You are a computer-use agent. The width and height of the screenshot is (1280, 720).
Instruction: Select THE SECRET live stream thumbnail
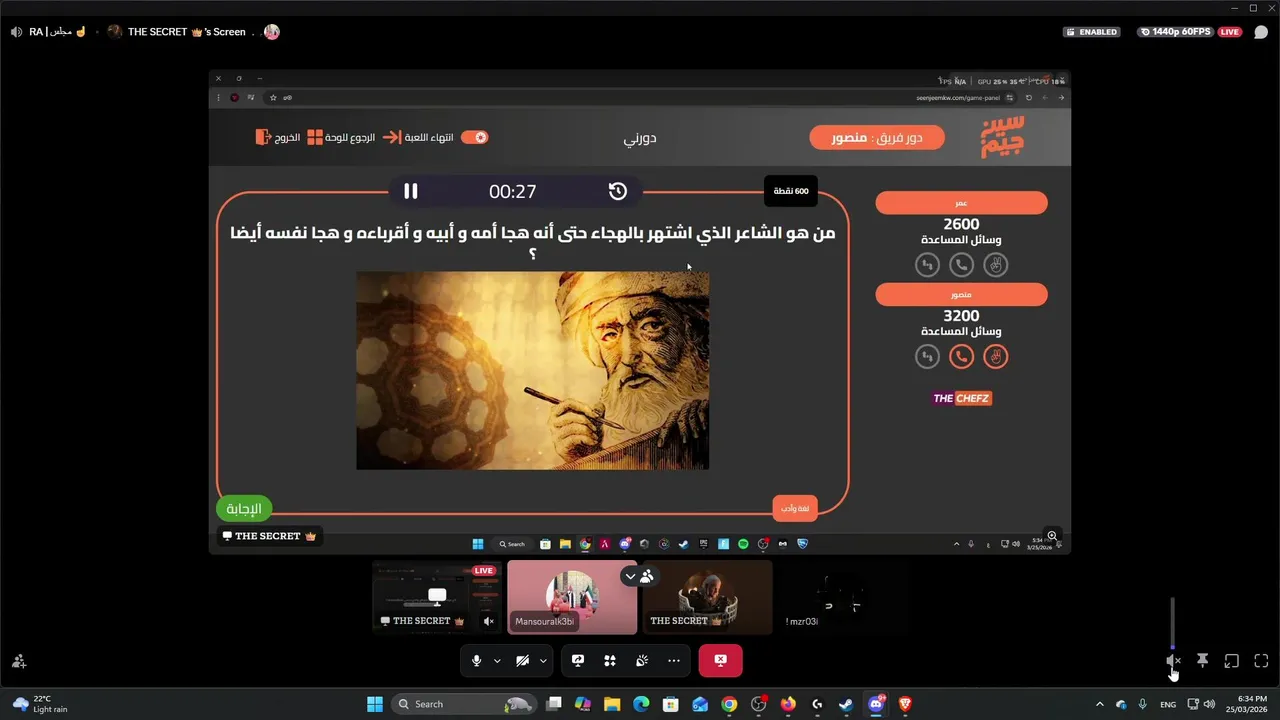tap(436, 597)
